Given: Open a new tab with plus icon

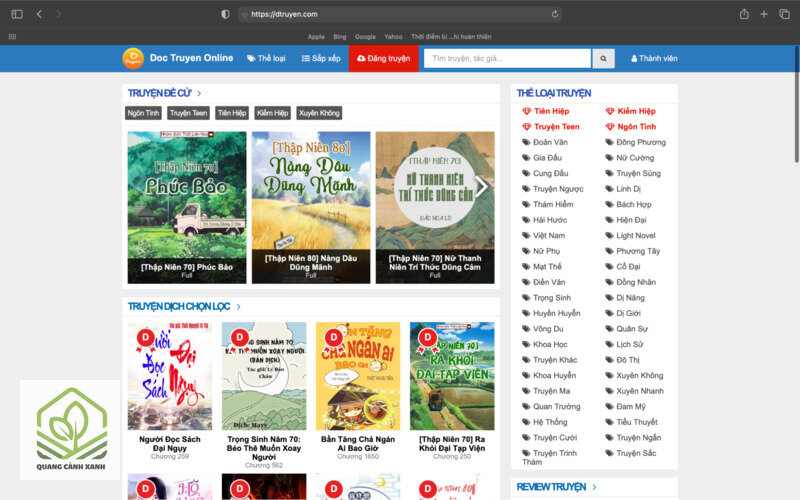Looking at the screenshot, I should click(x=764, y=14).
